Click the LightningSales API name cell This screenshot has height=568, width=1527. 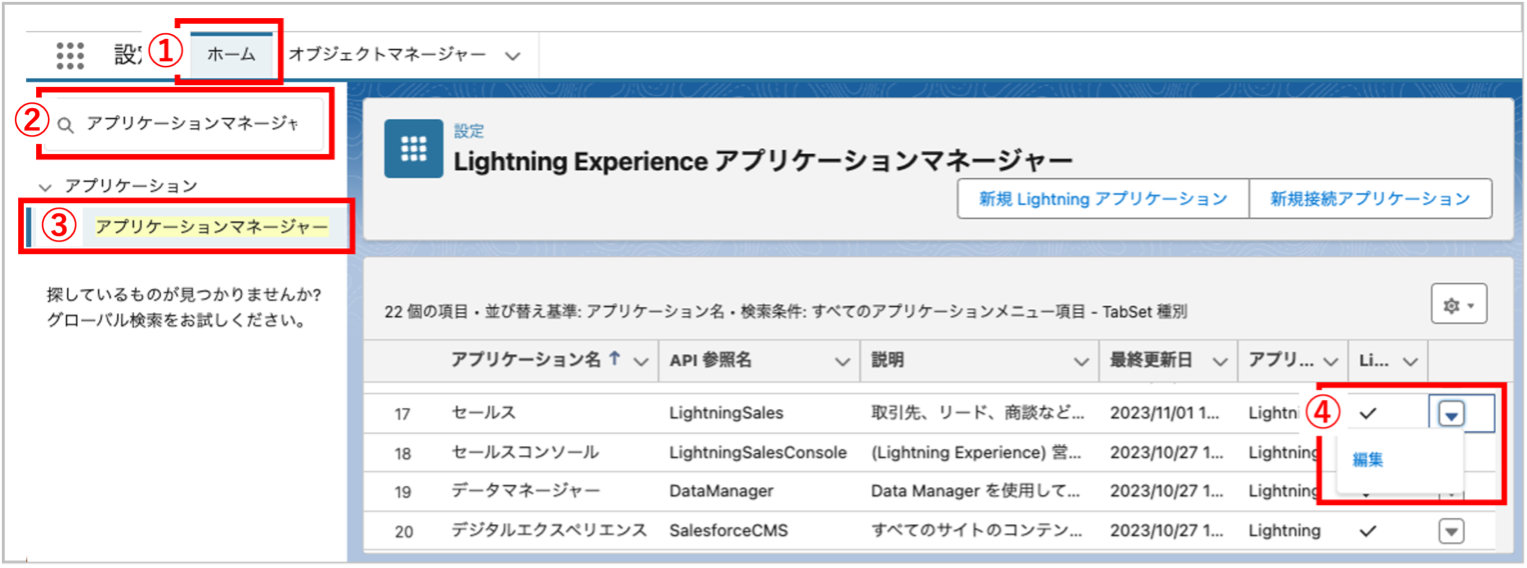(726, 413)
